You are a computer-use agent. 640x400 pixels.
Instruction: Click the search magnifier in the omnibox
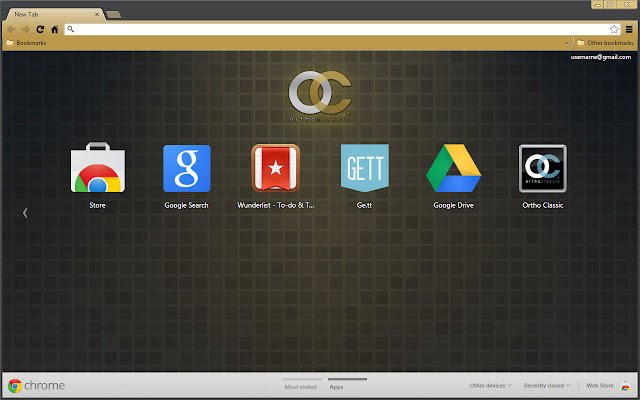[x=71, y=29]
